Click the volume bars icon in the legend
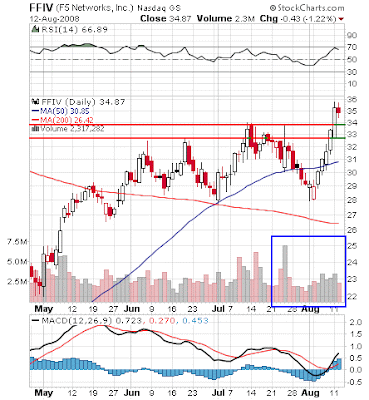Screen dimensions: 369x400 pyautogui.click(x=34, y=128)
